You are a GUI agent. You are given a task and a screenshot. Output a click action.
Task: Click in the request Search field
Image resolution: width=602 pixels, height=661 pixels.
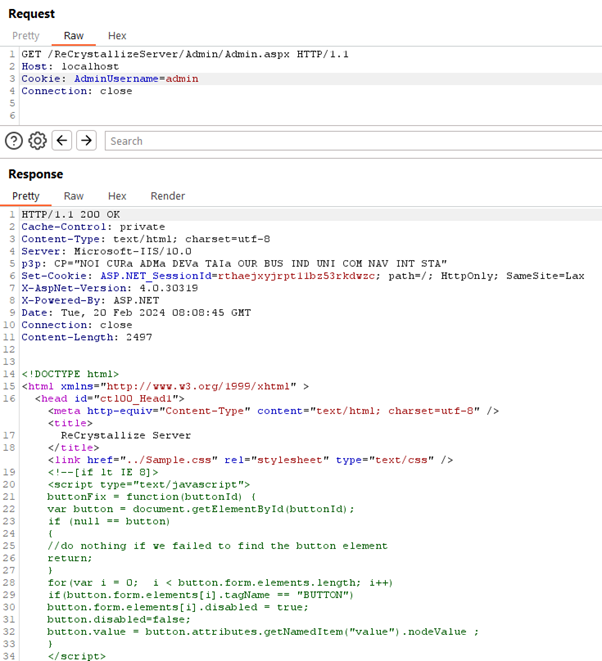tap(350, 141)
